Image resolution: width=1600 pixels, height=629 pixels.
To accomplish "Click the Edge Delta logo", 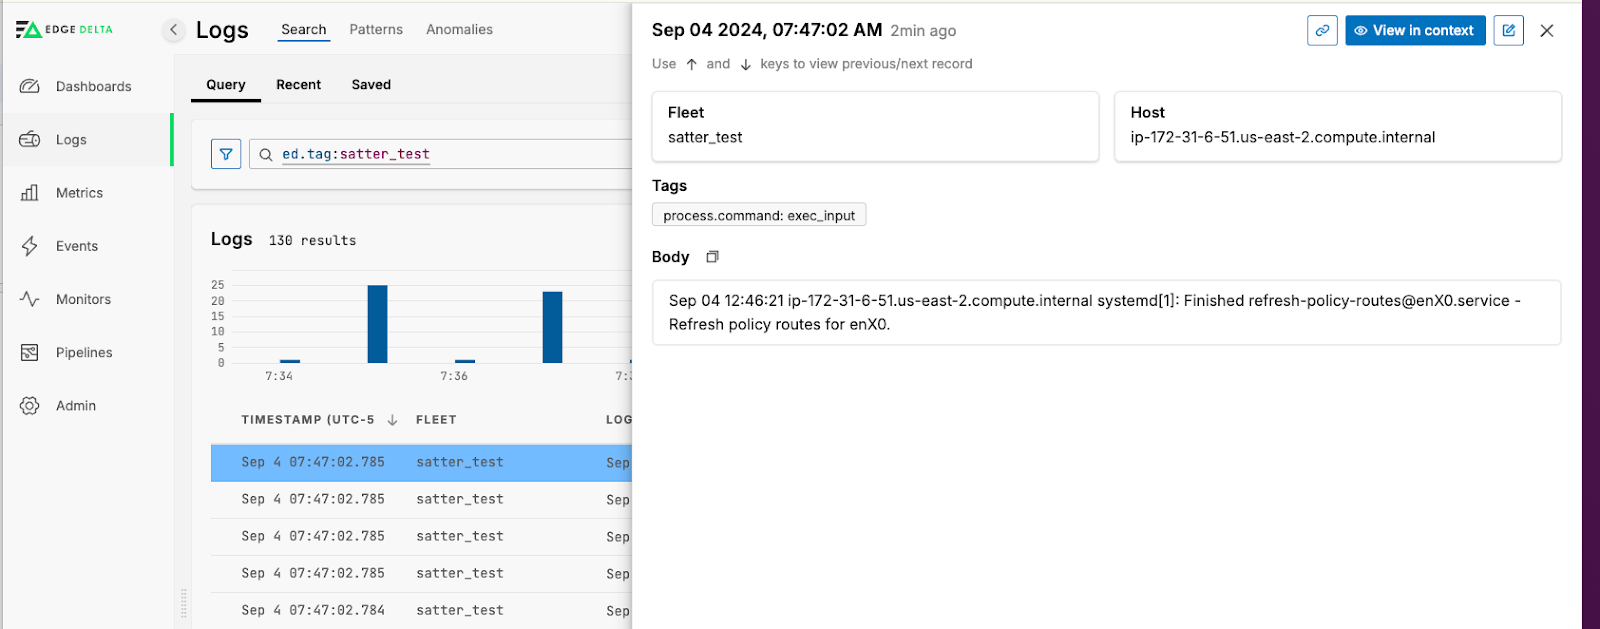I will pyautogui.click(x=64, y=30).
